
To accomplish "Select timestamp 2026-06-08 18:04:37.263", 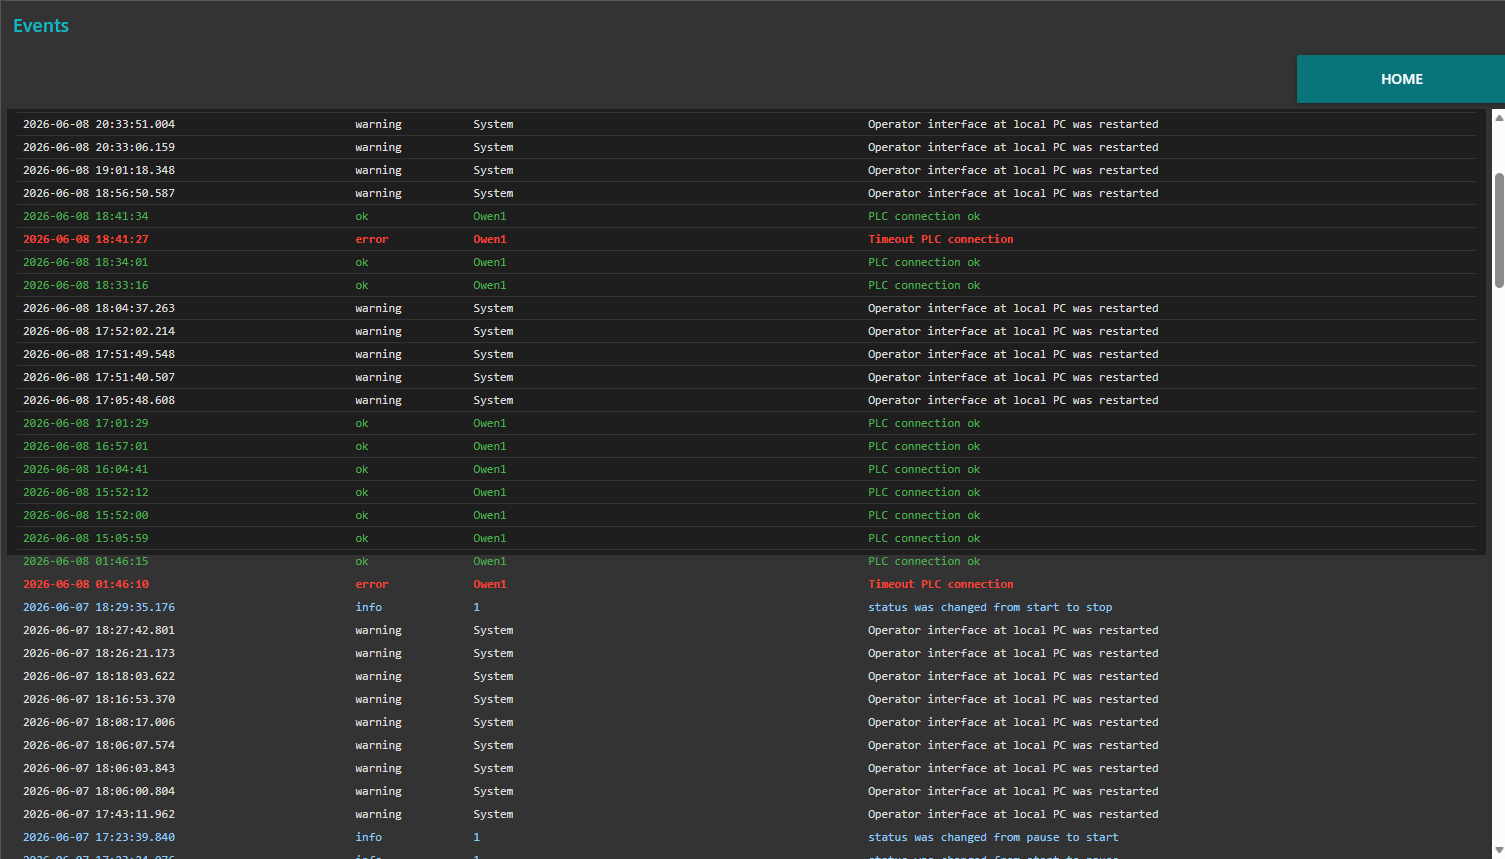I will 99,308.
